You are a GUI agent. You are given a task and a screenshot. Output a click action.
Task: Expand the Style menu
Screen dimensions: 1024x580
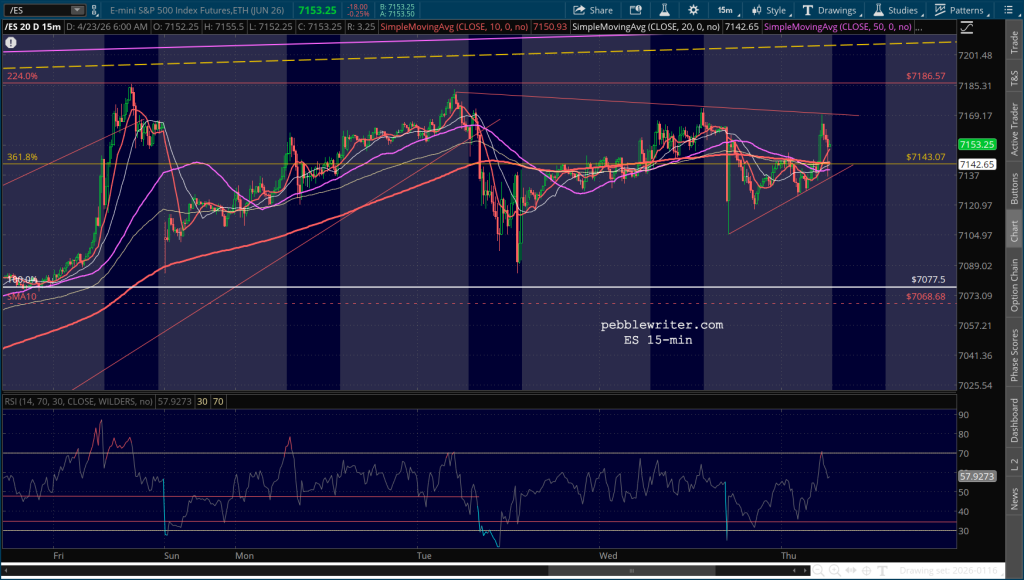tap(768, 10)
